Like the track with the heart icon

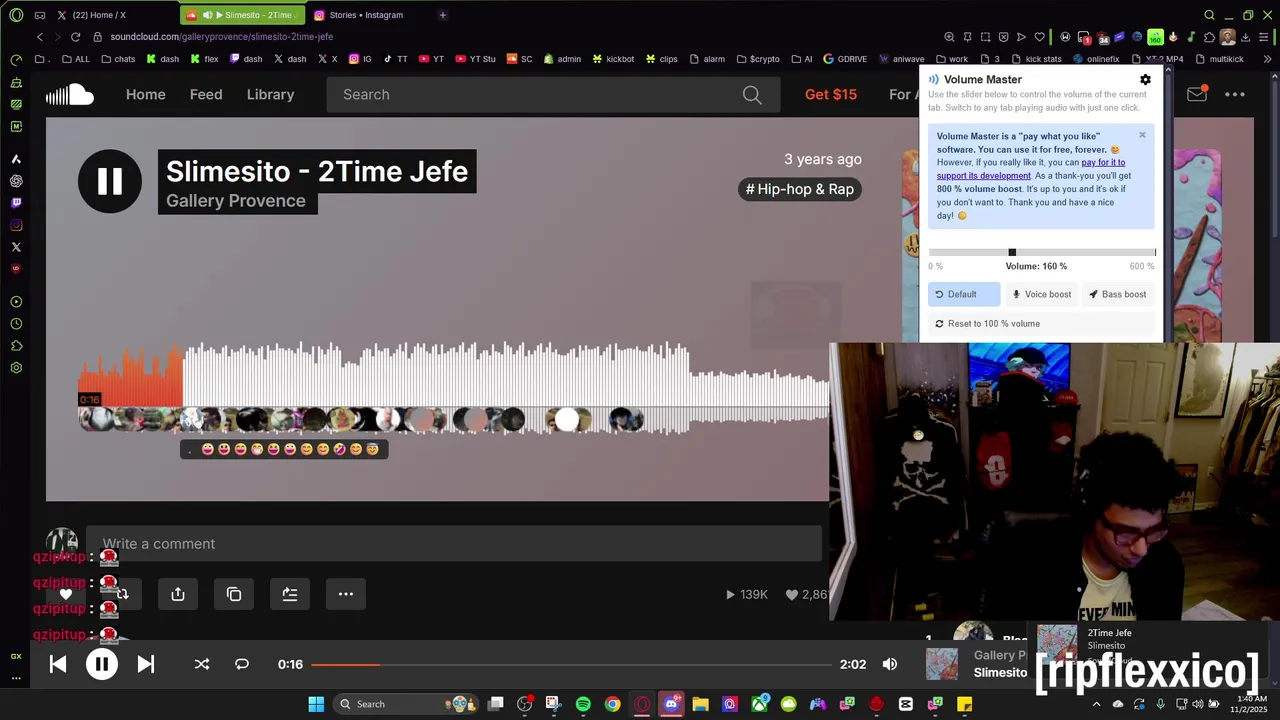click(x=66, y=594)
